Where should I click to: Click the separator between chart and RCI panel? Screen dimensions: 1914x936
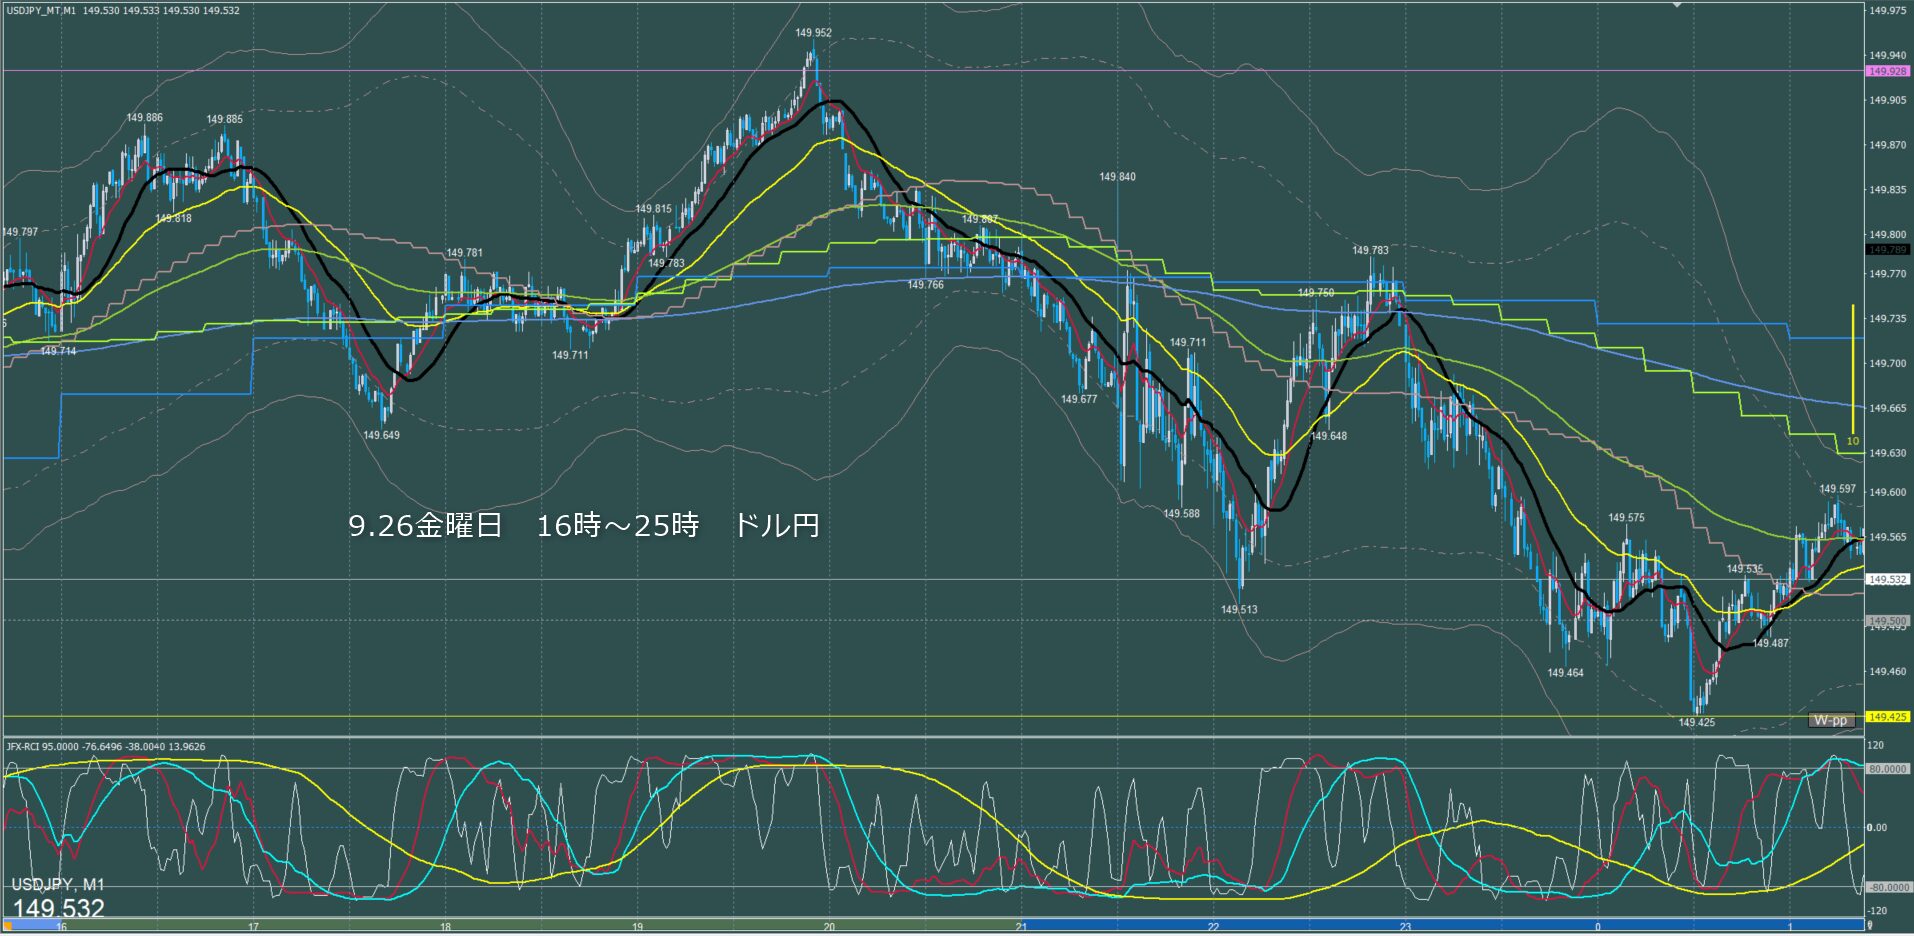click(x=930, y=737)
